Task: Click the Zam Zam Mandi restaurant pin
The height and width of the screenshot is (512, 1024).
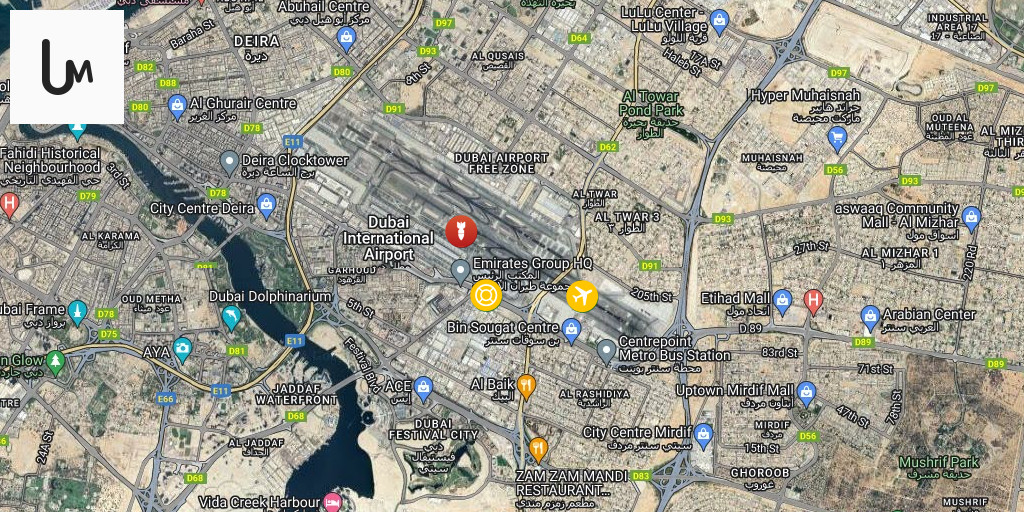Action: click(538, 450)
